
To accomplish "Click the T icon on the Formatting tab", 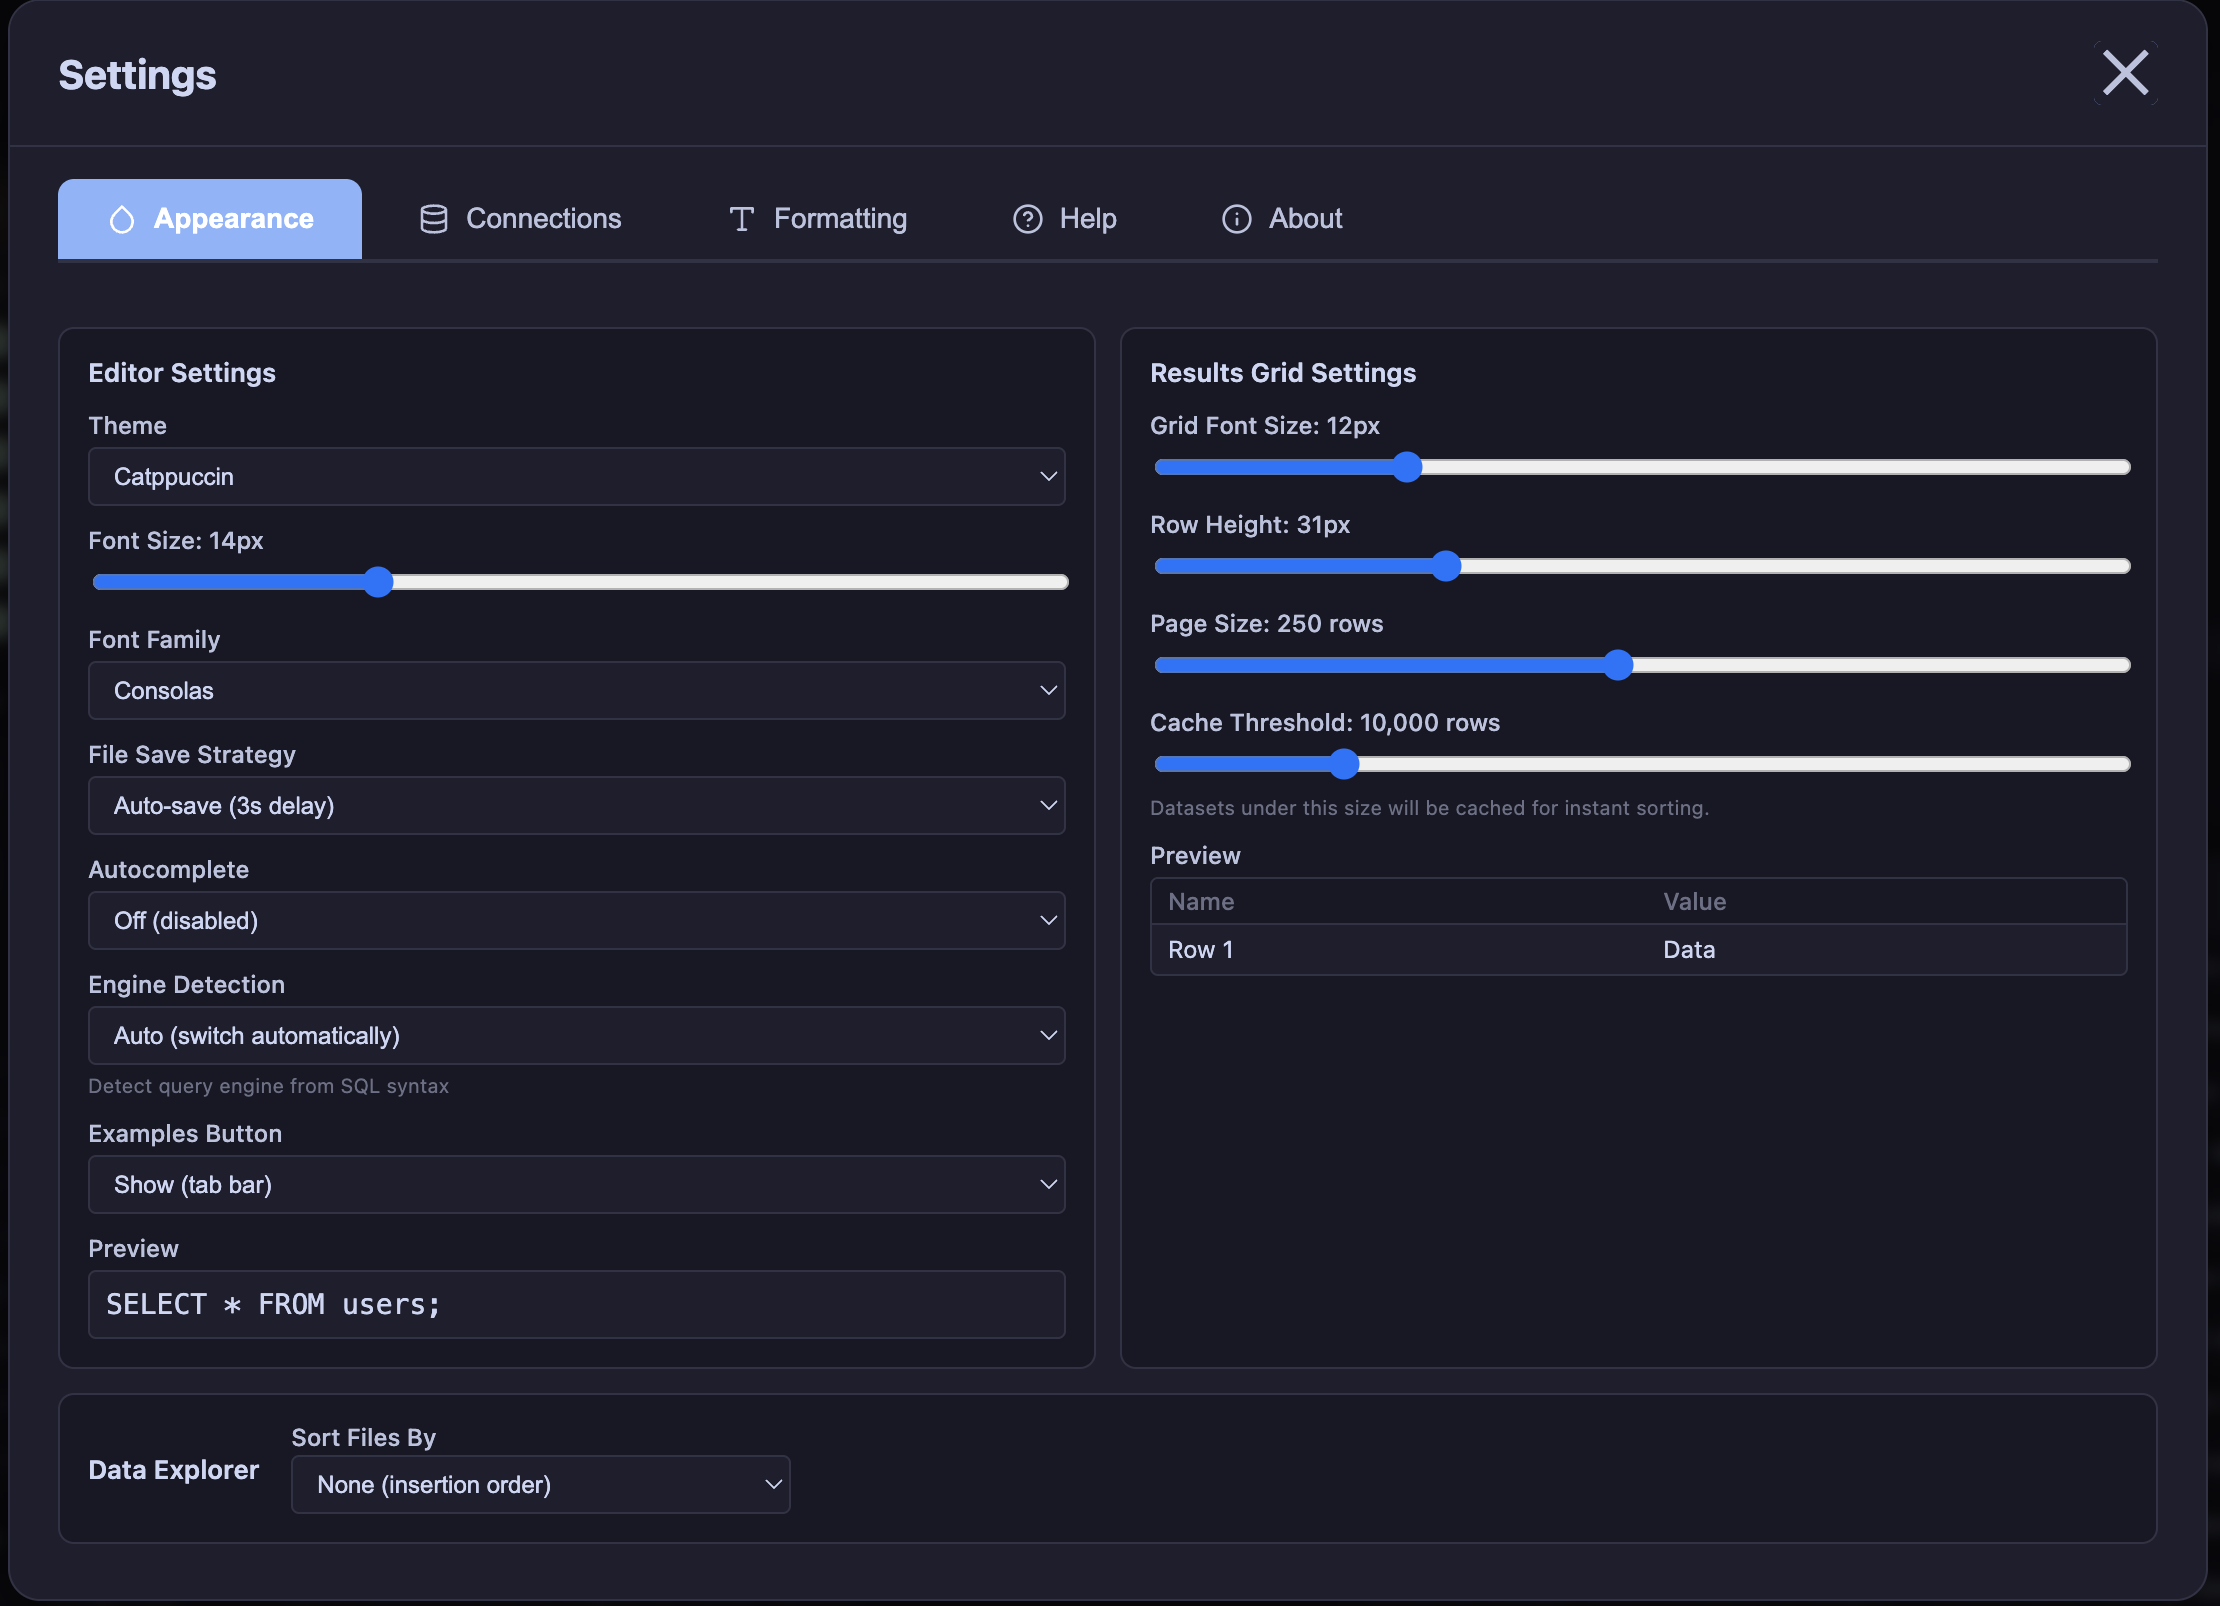I will 741,218.
